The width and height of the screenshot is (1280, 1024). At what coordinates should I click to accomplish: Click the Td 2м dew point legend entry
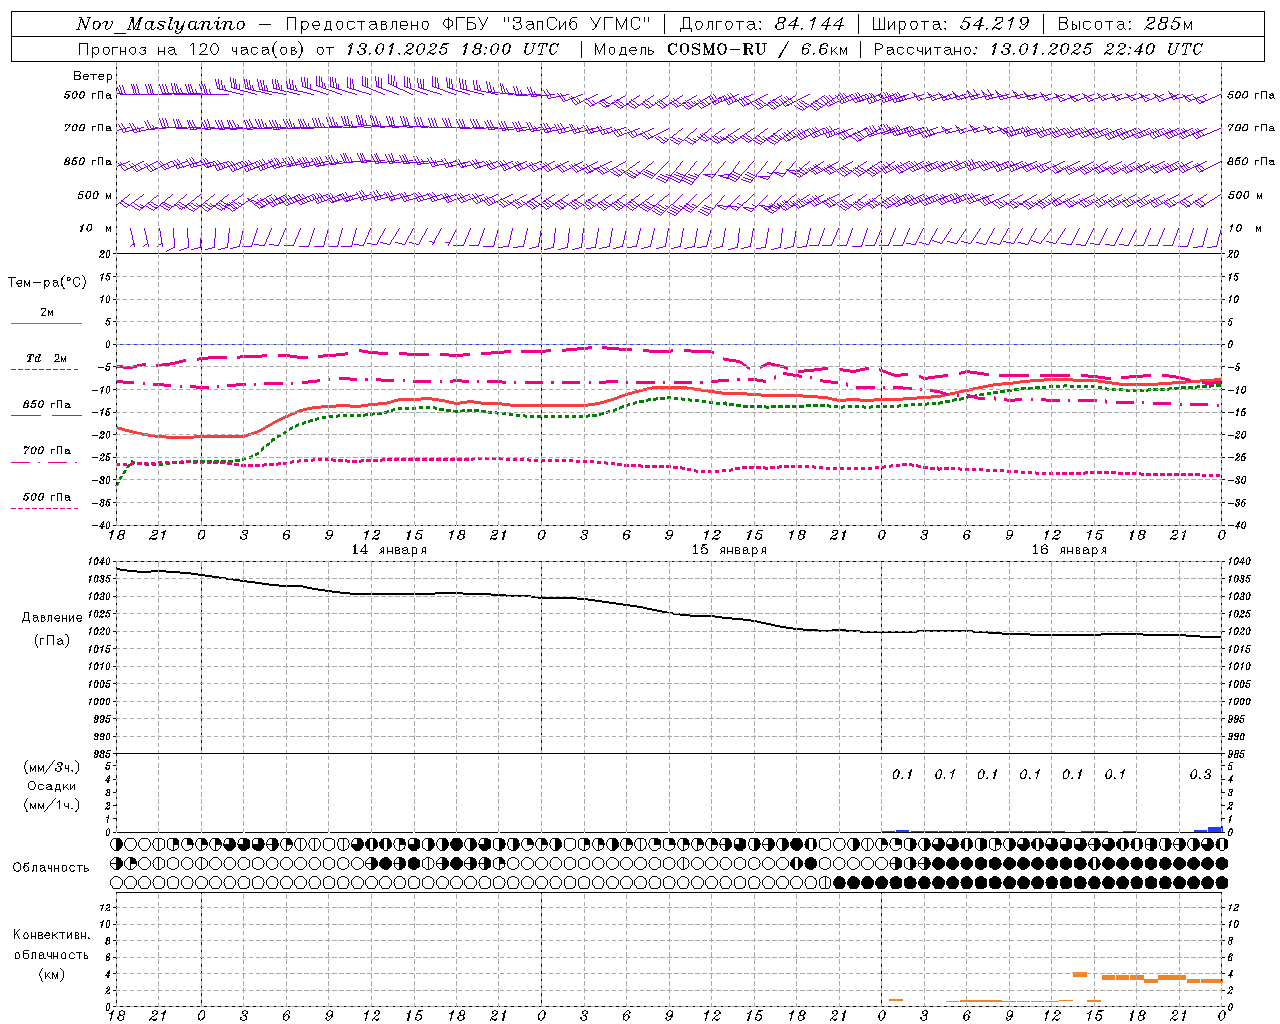[x=46, y=358]
